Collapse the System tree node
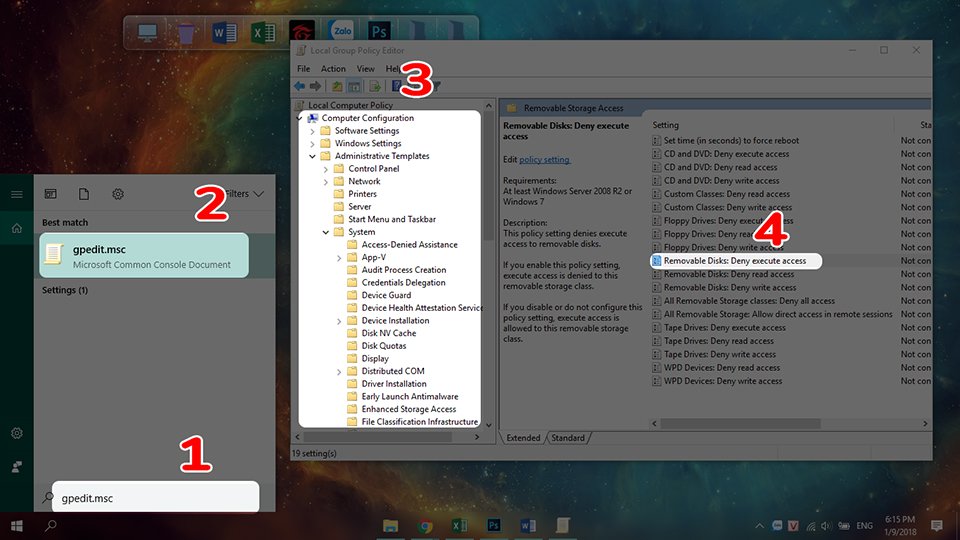This screenshot has height=540, width=960. (326, 232)
